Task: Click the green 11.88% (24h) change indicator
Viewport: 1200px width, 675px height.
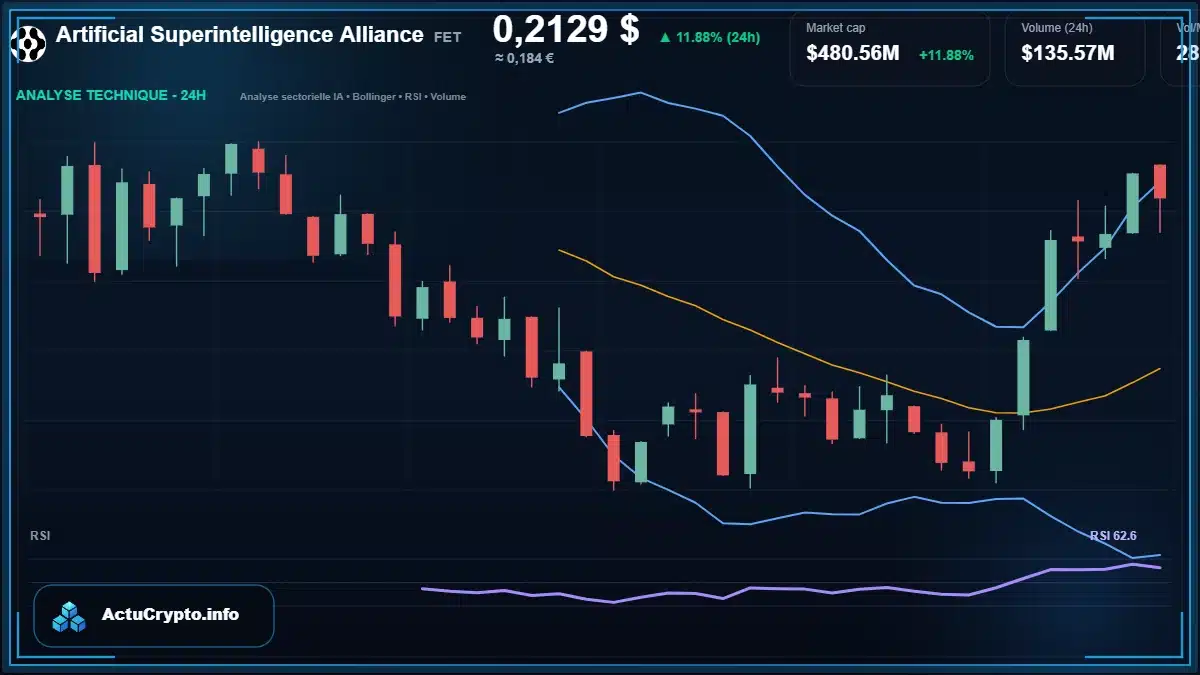Action: tap(709, 38)
